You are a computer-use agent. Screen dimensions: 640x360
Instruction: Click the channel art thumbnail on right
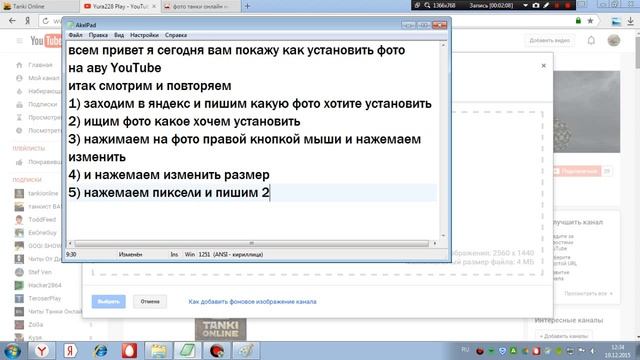coord(587,112)
